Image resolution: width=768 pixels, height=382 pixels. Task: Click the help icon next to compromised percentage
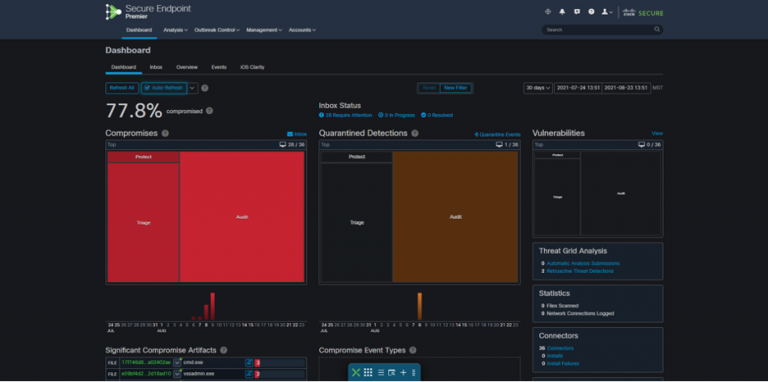(209, 111)
